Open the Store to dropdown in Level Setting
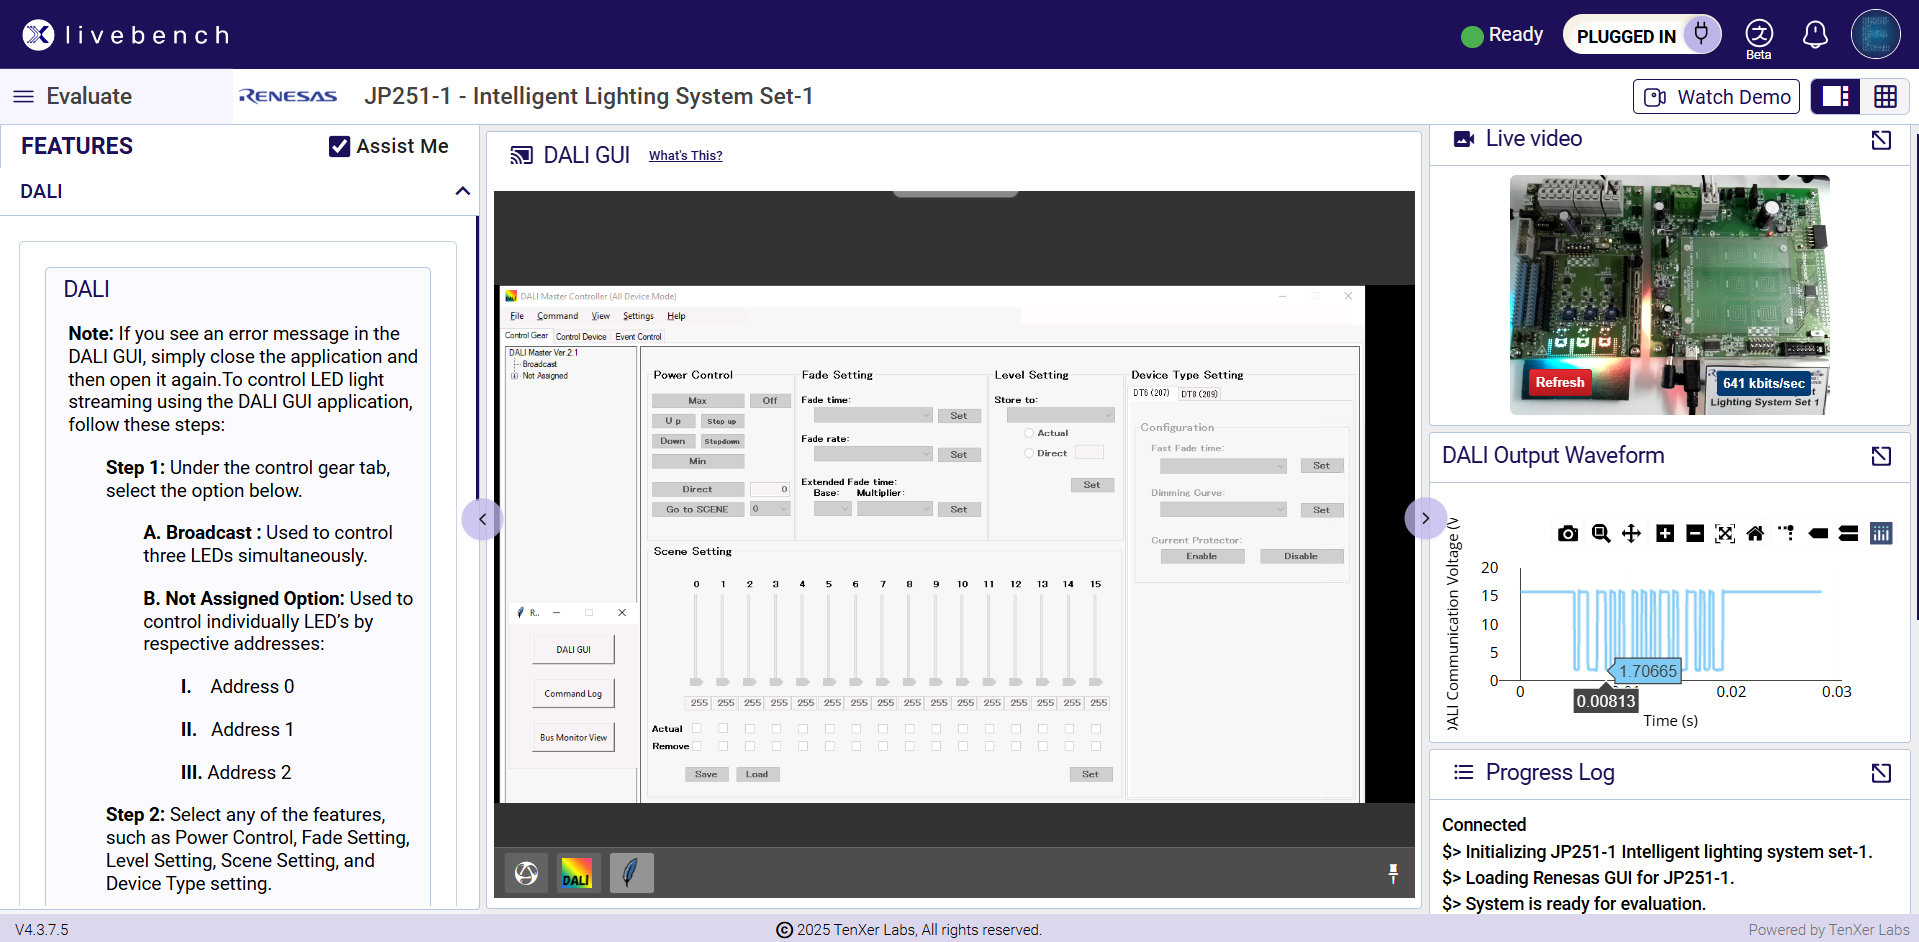1919x942 pixels. pyautogui.click(x=1060, y=415)
